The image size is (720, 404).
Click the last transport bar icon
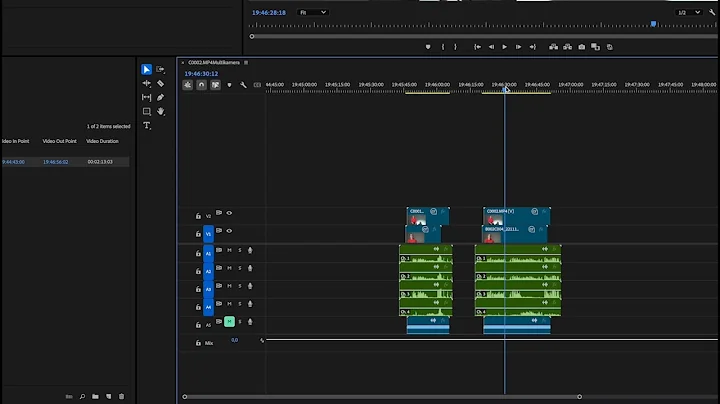pyautogui.click(x=610, y=47)
